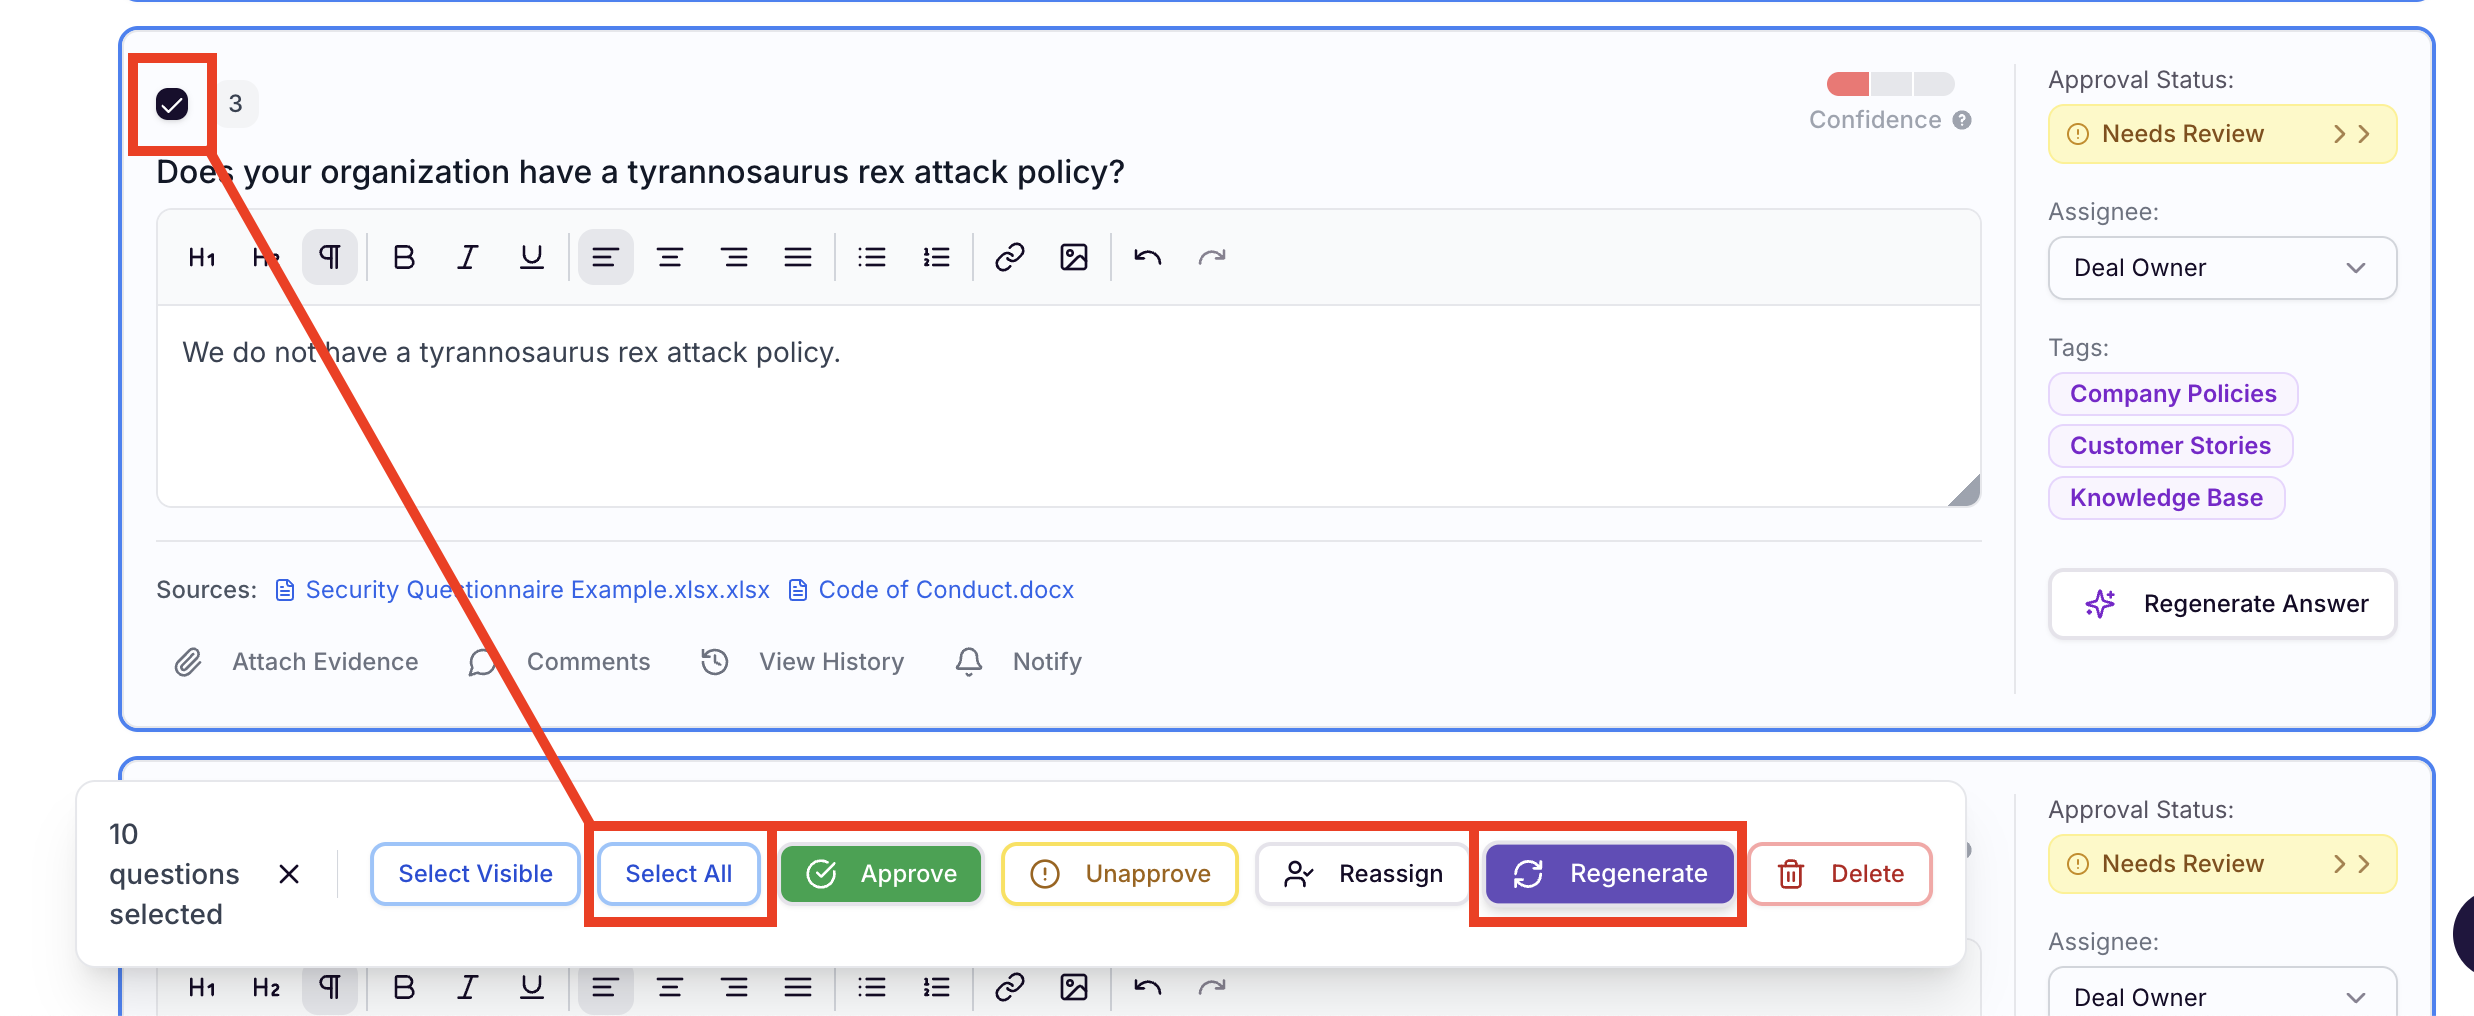Insert bullet list in the tyrannosaurus answer editor
The height and width of the screenshot is (1016, 2474).
872,258
